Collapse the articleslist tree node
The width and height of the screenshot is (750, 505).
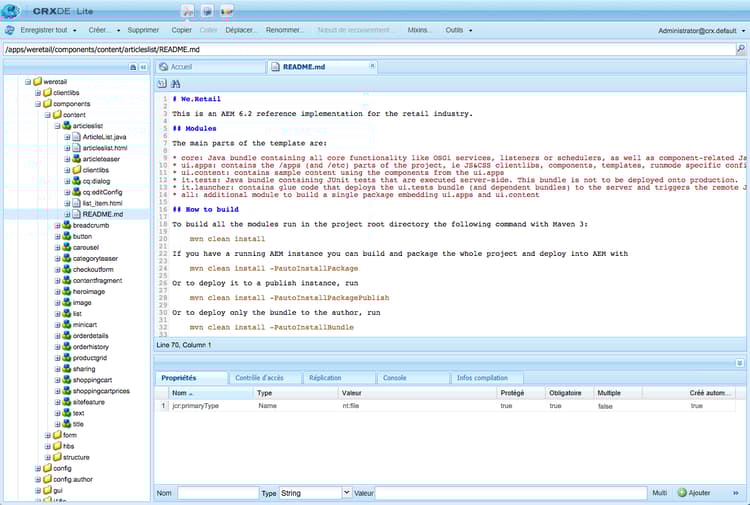57,126
